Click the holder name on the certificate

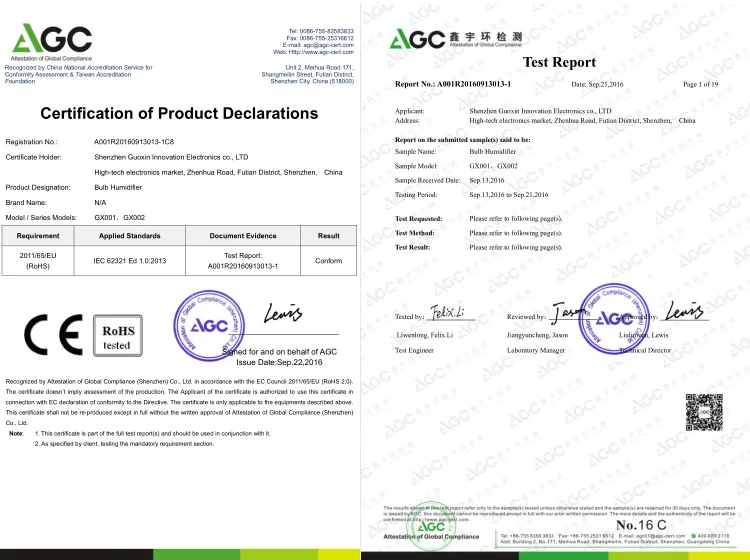coord(171,157)
